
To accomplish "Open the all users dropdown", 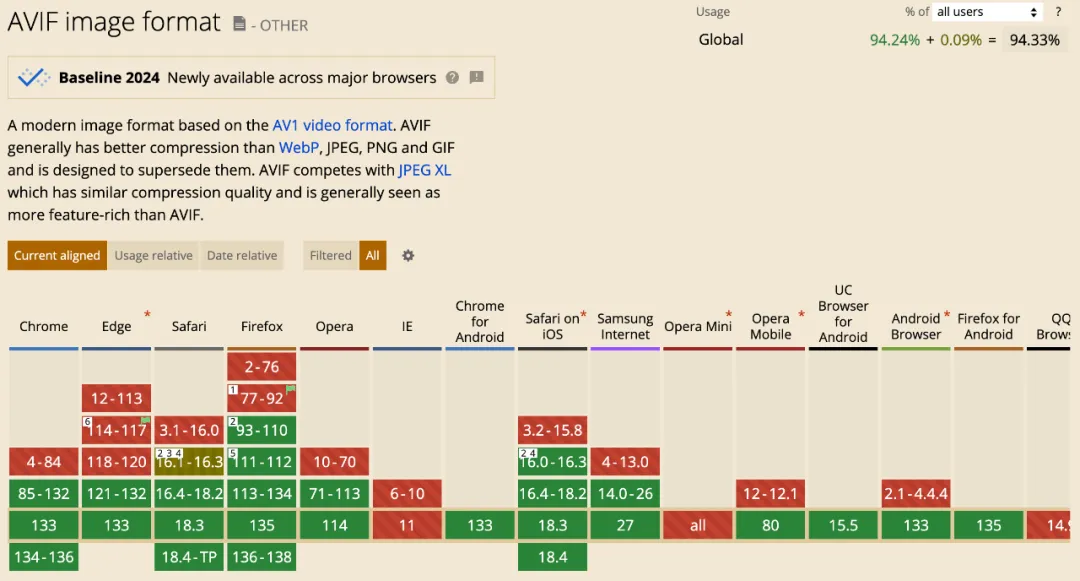I will tap(987, 12).
